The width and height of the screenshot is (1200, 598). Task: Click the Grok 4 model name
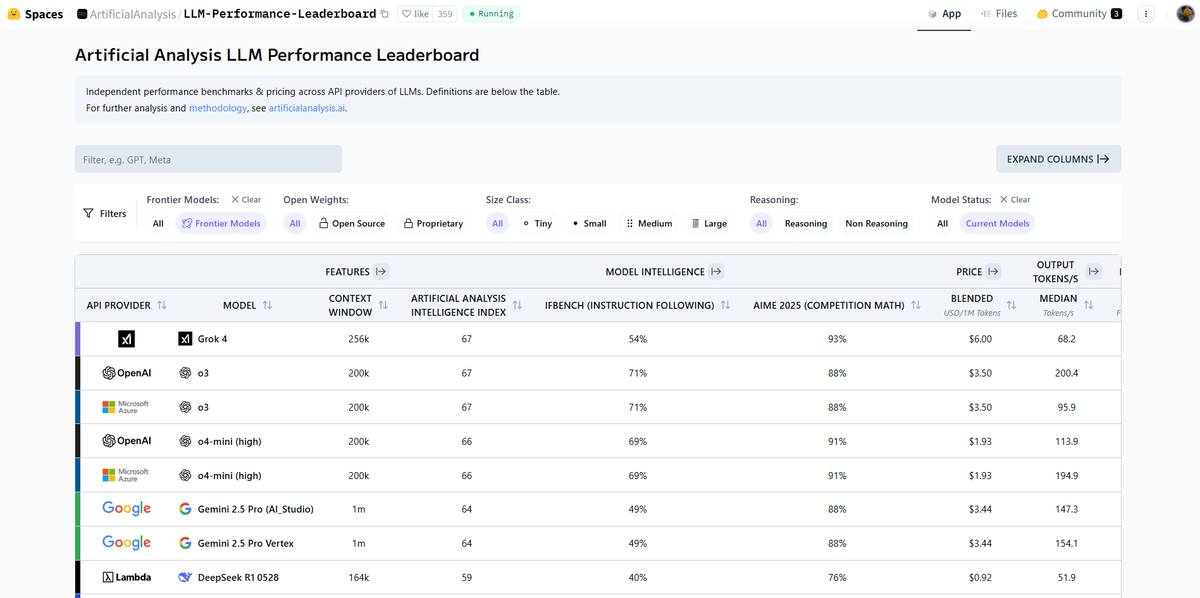211,339
